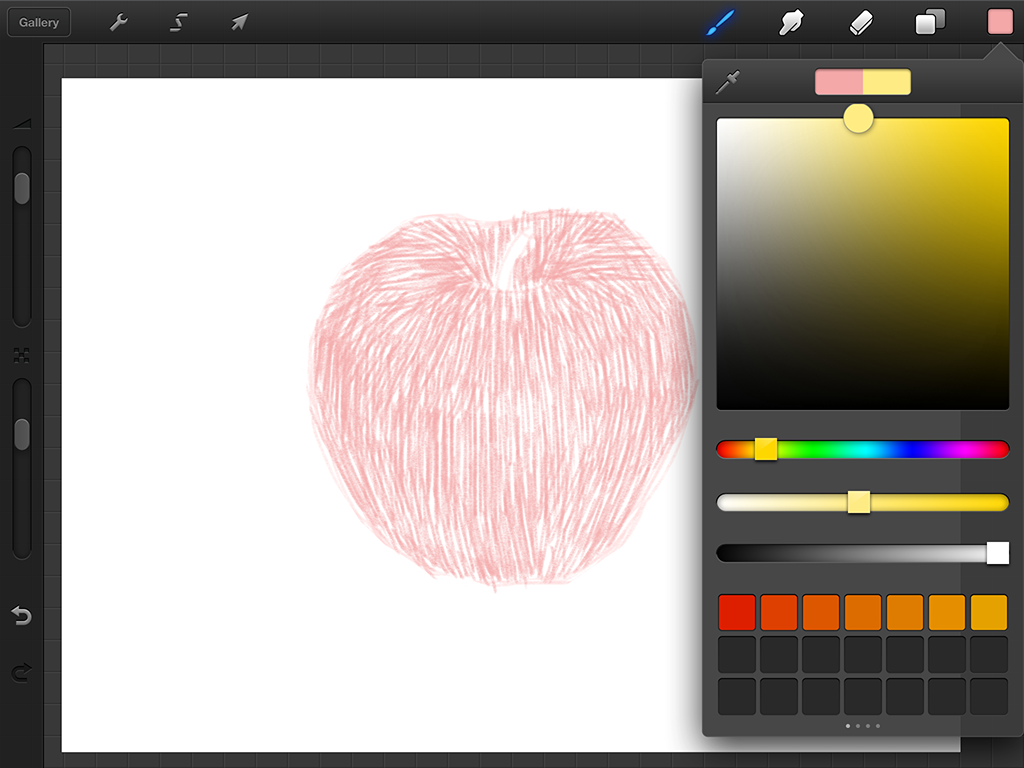Tap first empty swatch in second palette row
The image size is (1024, 768).
click(x=737, y=654)
